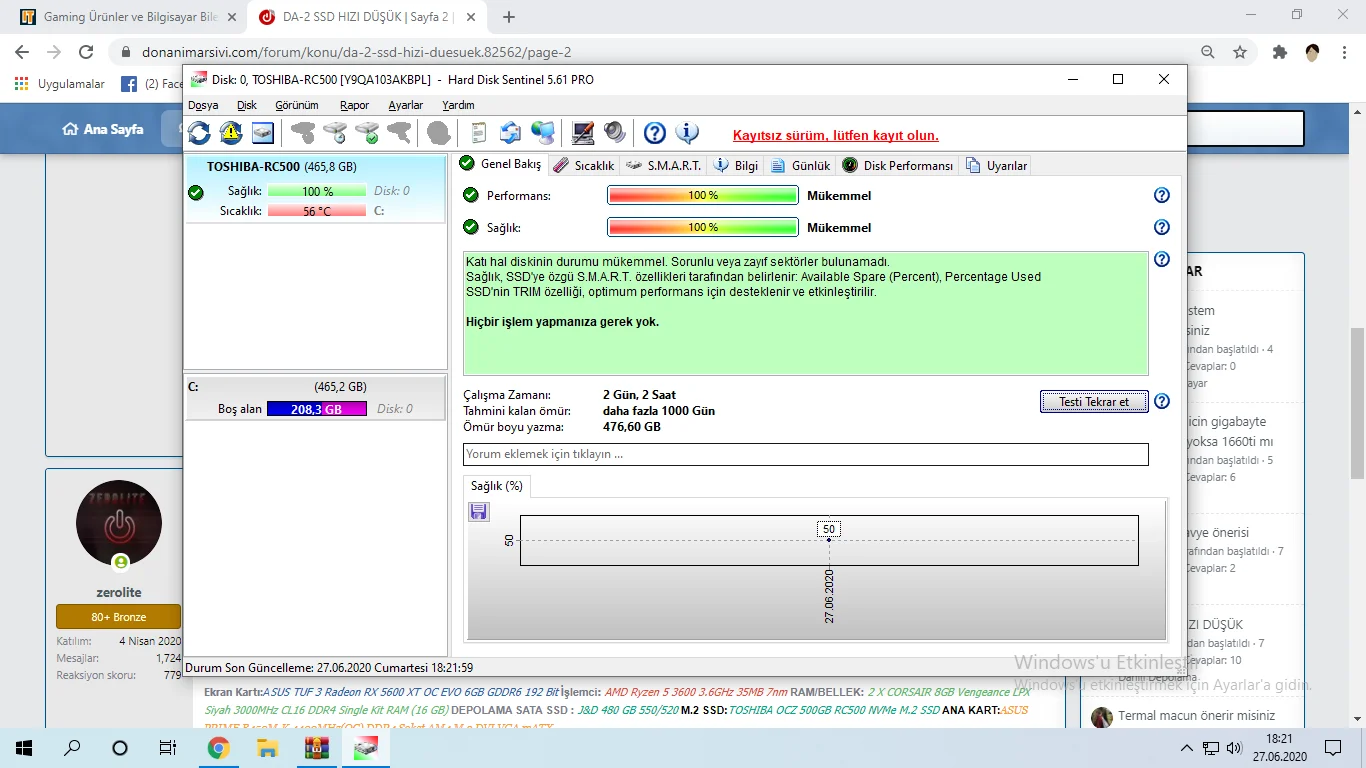Open the Görünüm menu
1366x768 pixels.
coord(297,105)
